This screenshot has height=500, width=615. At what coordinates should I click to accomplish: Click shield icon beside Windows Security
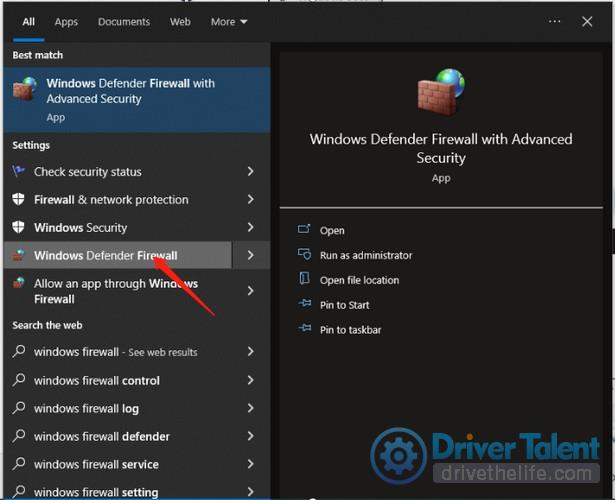(x=18, y=227)
